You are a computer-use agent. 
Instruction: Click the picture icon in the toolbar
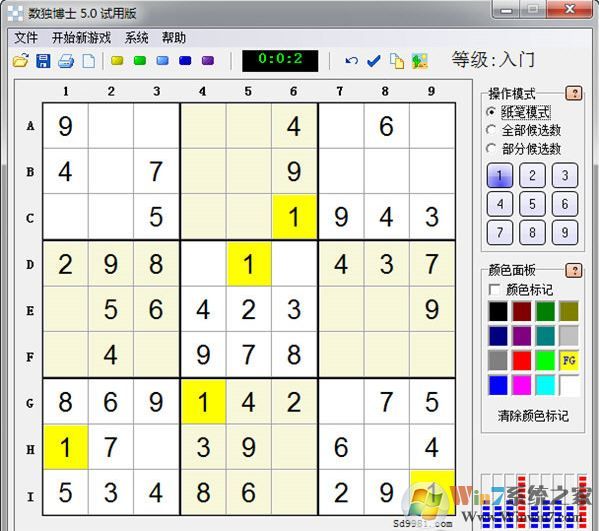(419, 61)
